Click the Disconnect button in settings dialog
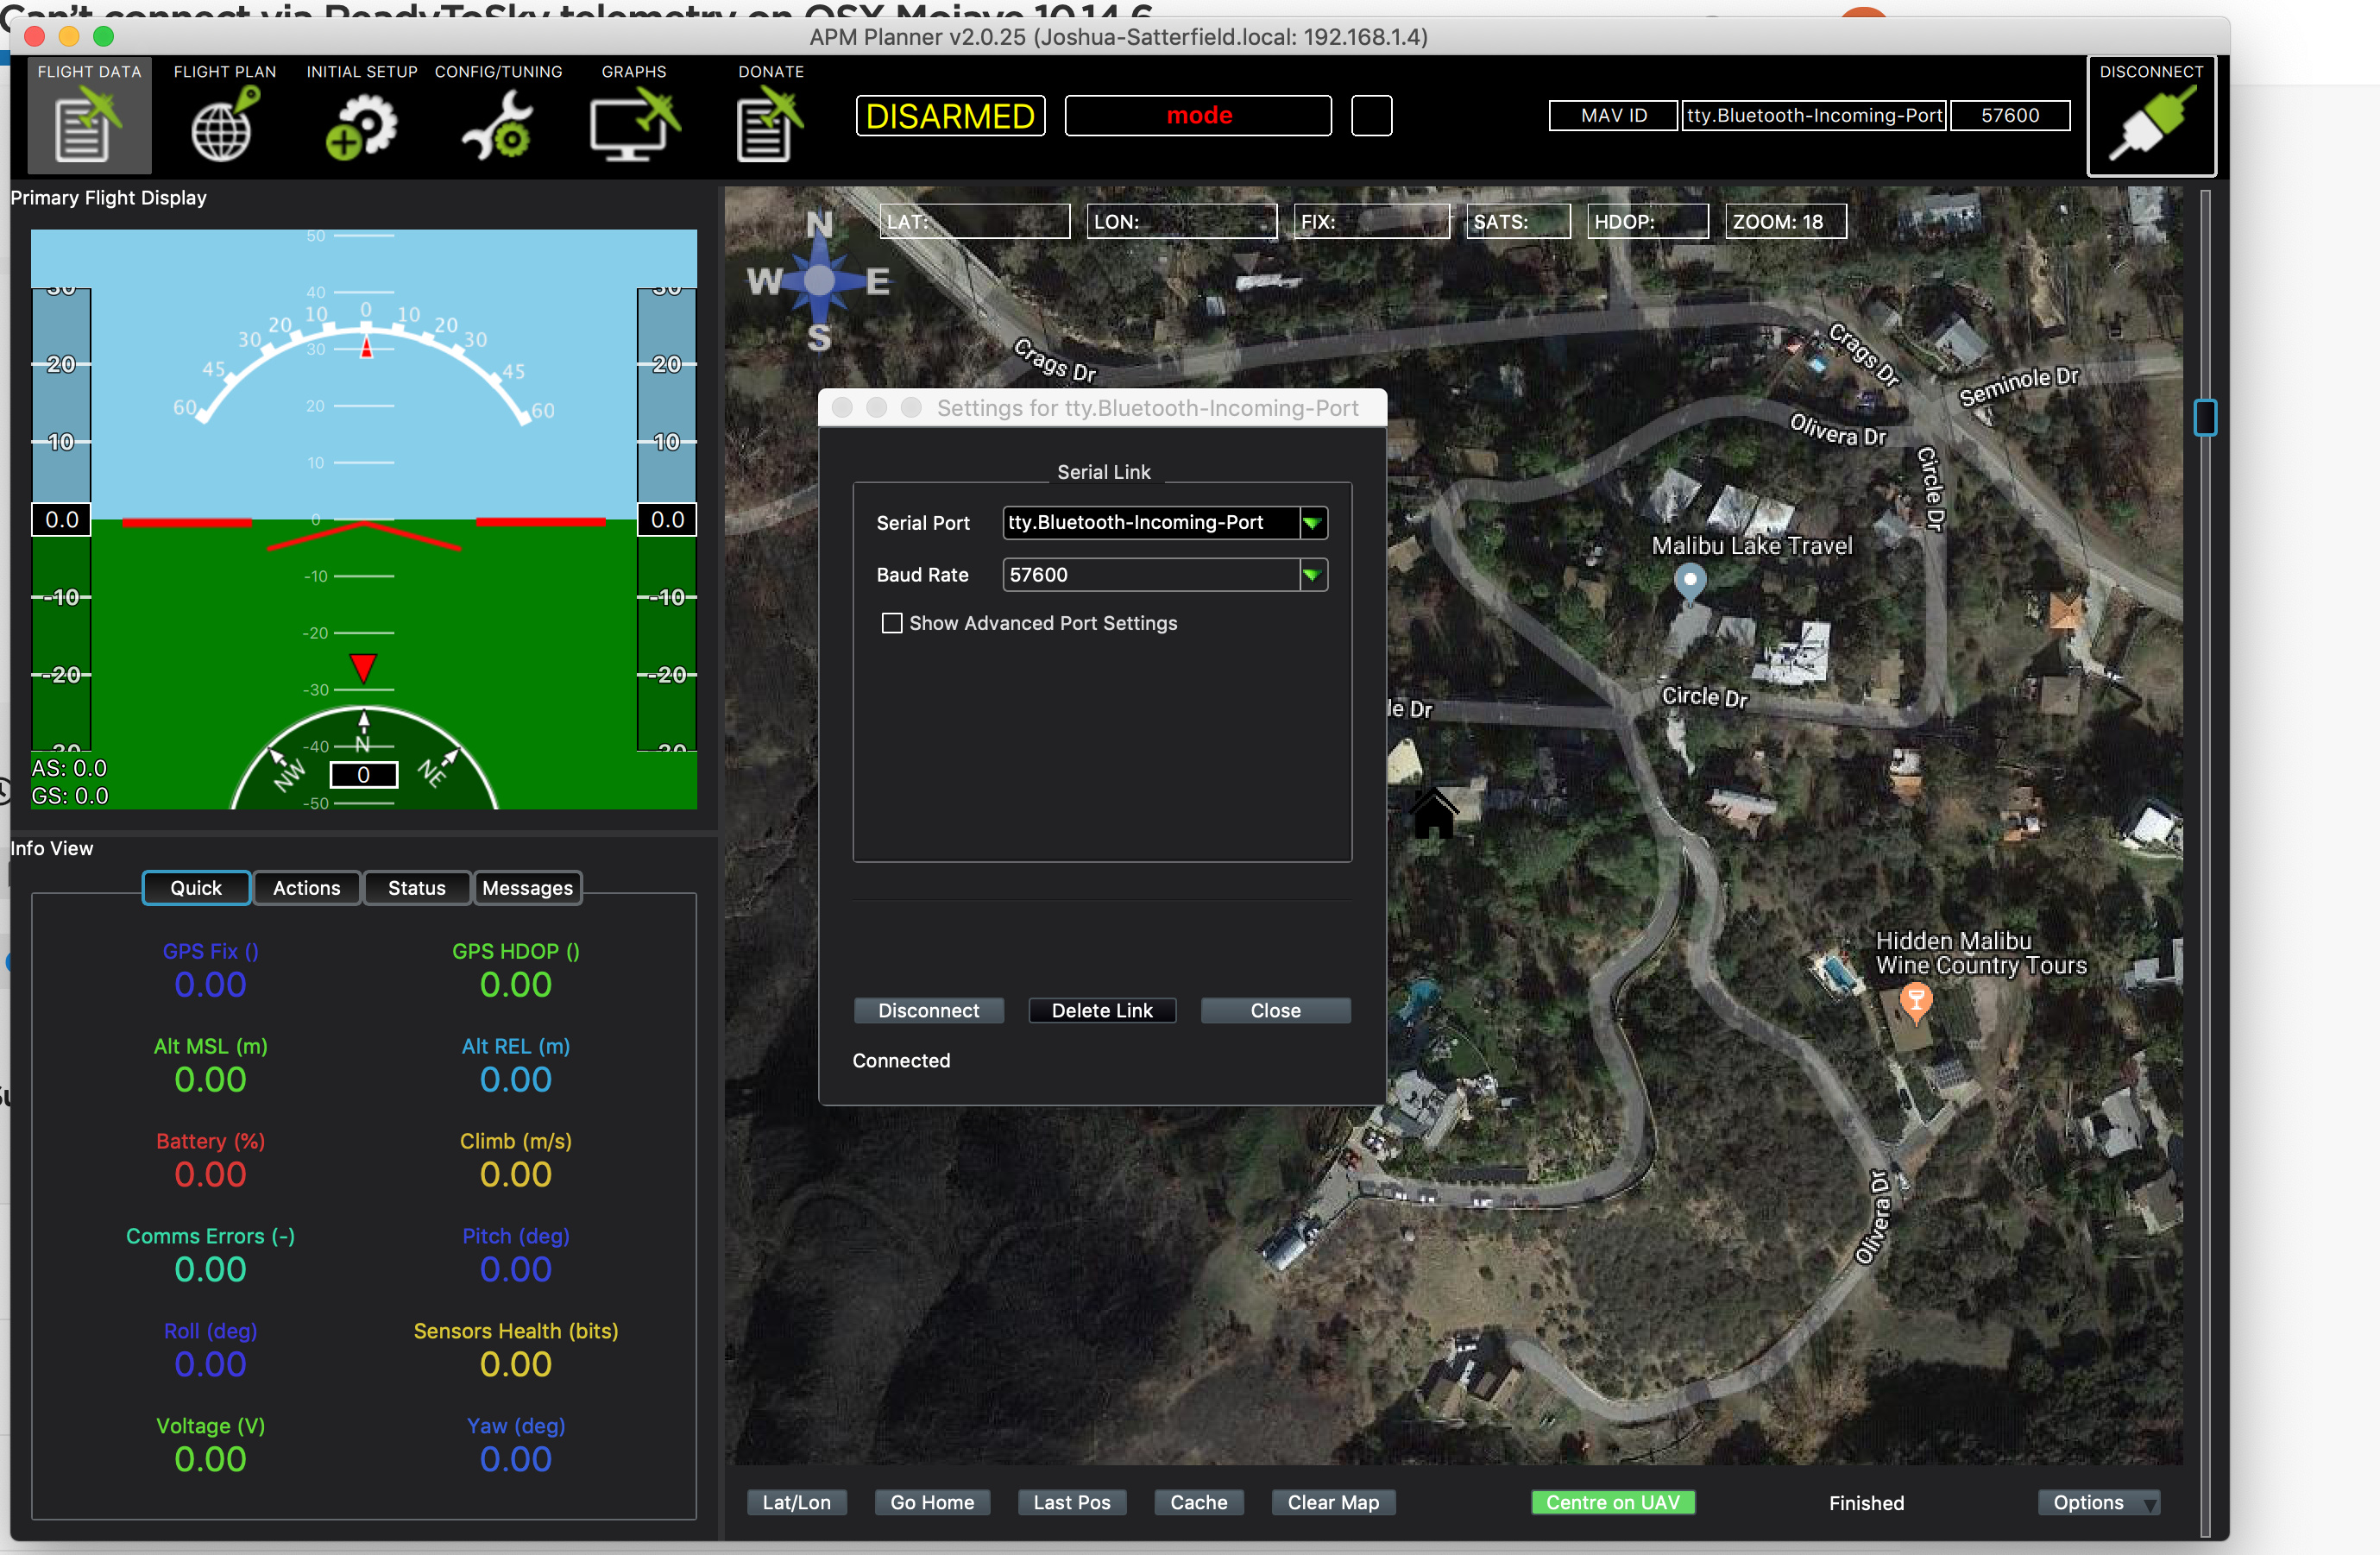 [928, 1011]
